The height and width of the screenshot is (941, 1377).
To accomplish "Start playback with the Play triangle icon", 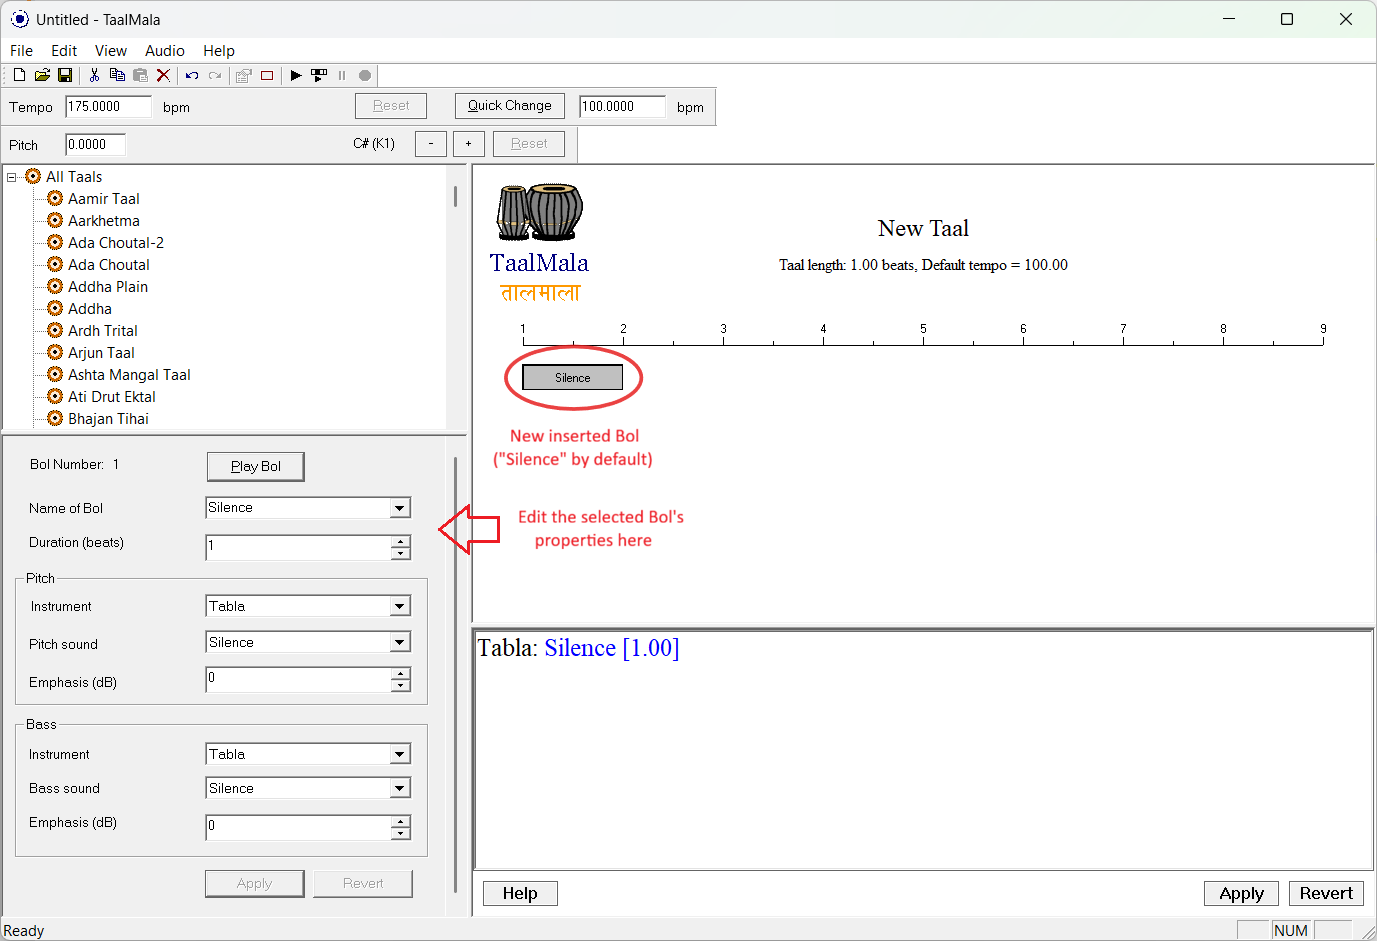I will 296,75.
